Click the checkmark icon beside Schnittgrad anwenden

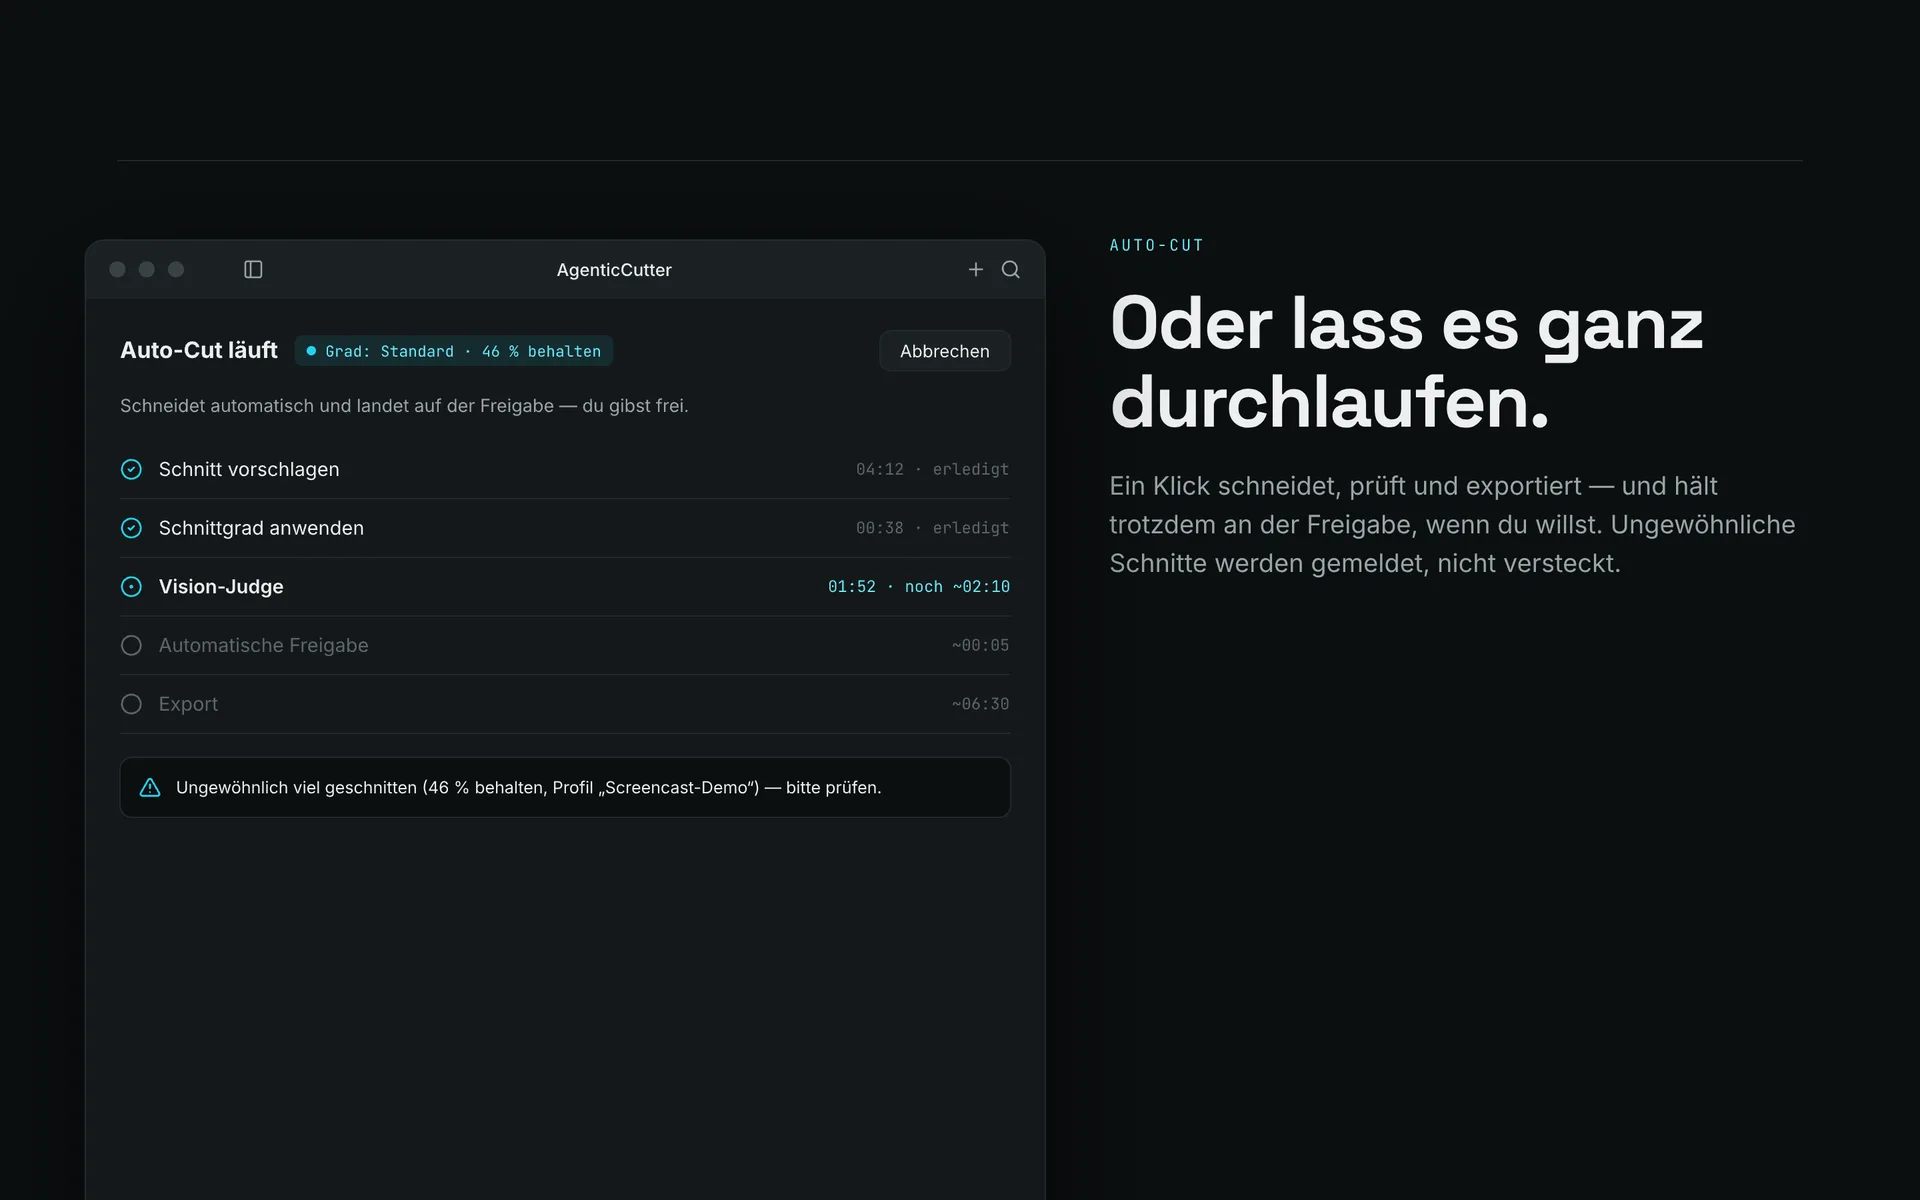click(131, 528)
